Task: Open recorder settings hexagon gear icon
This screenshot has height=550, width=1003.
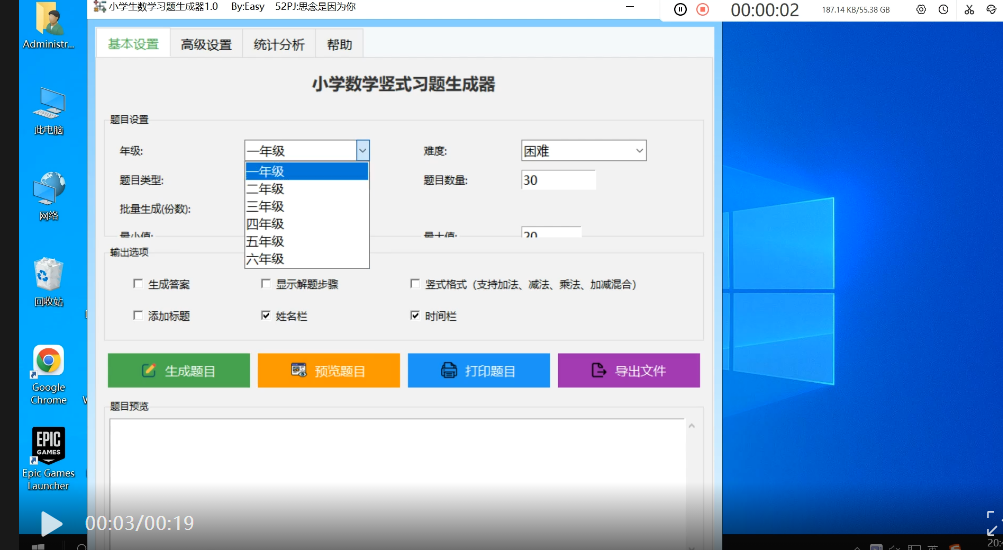Action: [x=921, y=10]
